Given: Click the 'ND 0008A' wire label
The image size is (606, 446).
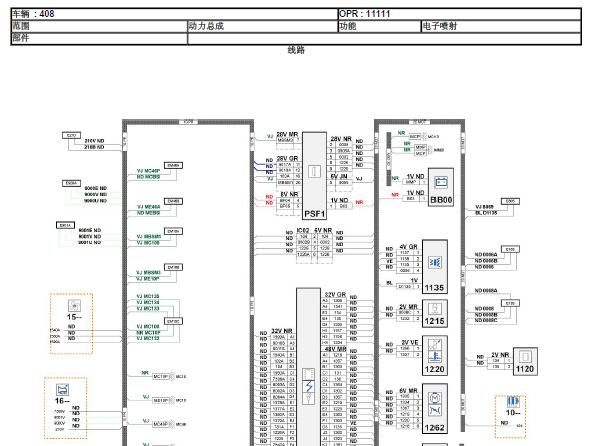Looking at the screenshot, I should point(486,290).
